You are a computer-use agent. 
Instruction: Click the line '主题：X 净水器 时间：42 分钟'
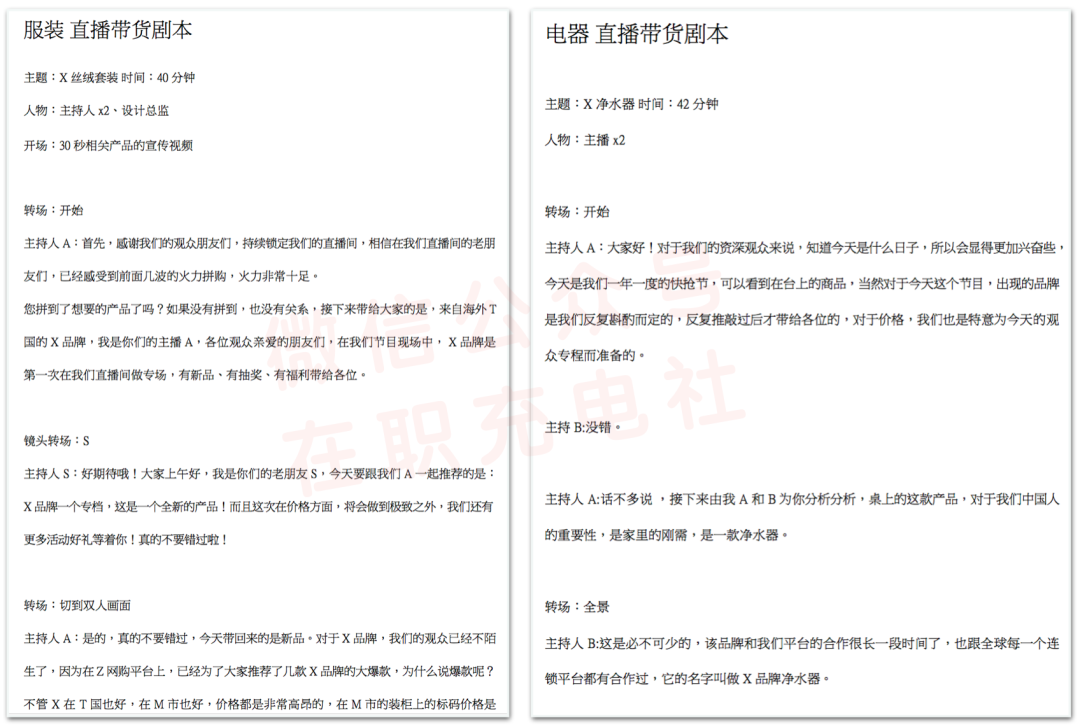[632, 104]
